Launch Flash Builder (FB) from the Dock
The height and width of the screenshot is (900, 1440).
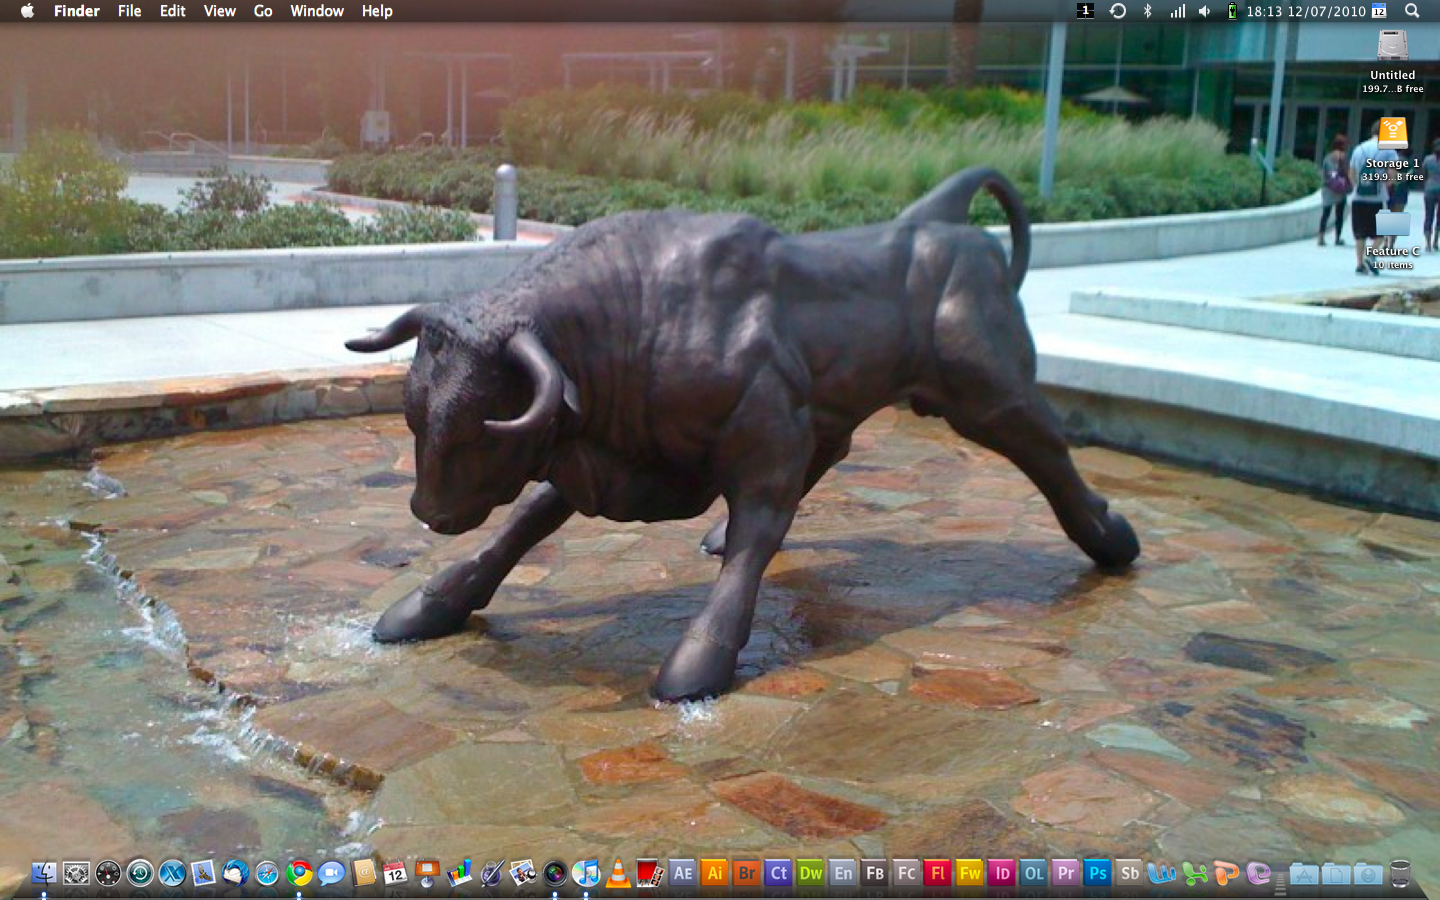pyautogui.click(x=875, y=873)
